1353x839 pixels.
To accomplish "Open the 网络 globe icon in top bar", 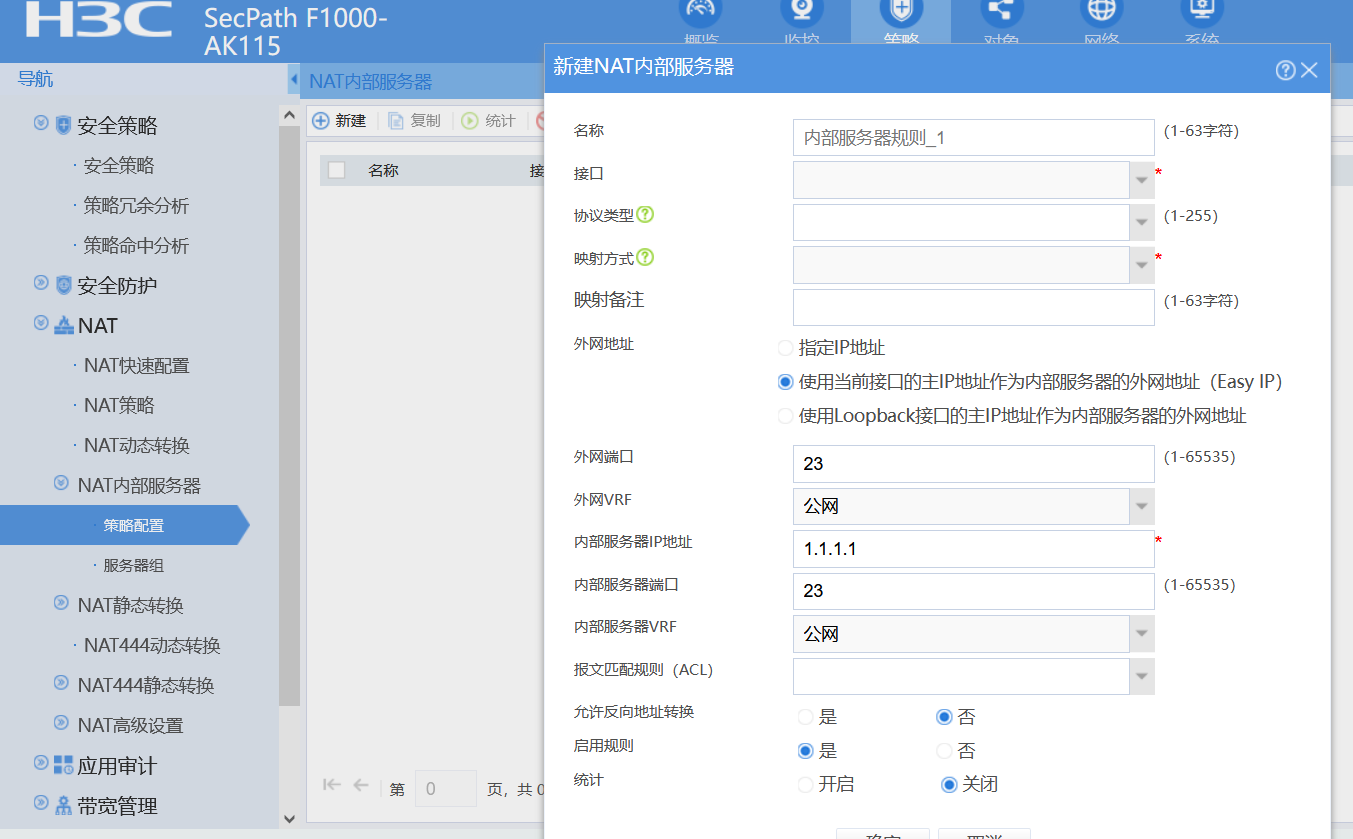I will pyautogui.click(x=1101, y=9).
